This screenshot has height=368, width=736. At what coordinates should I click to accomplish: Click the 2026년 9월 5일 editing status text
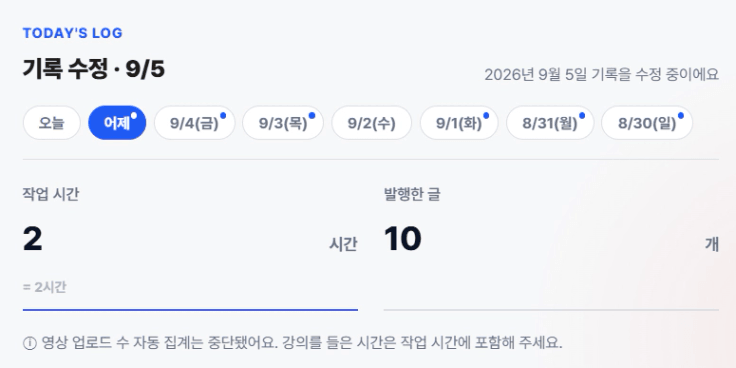pos(601,75)
